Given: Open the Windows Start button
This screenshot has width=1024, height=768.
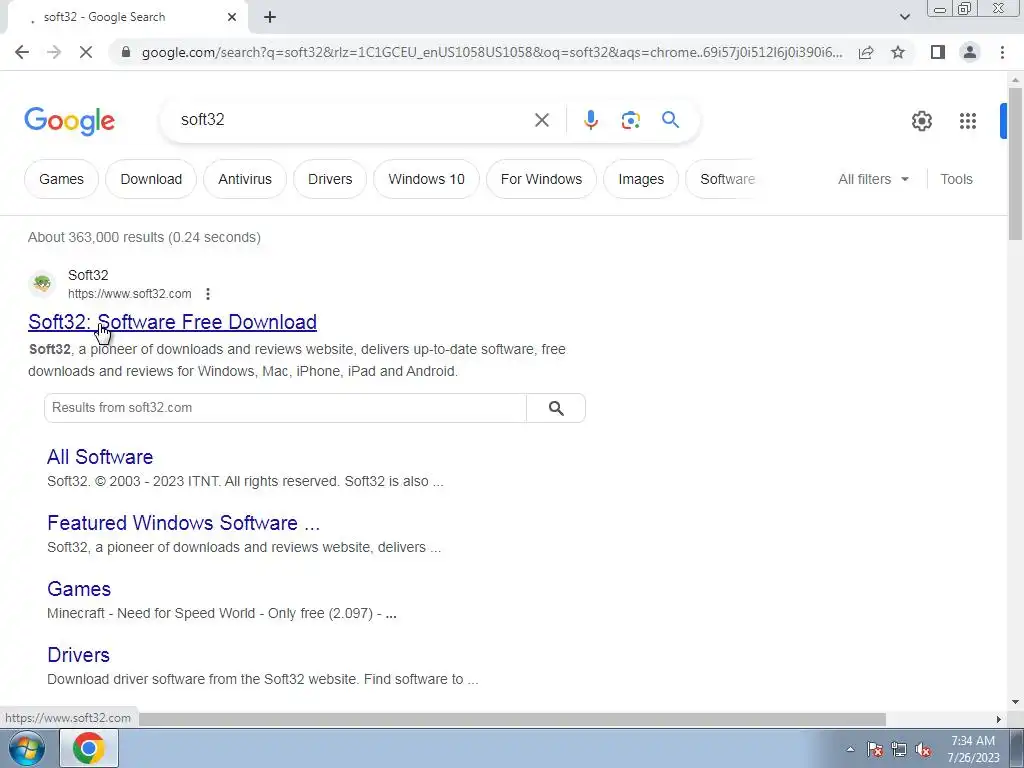Looking at the screenshot, I should pyautogui.click(x=26, y=748).
